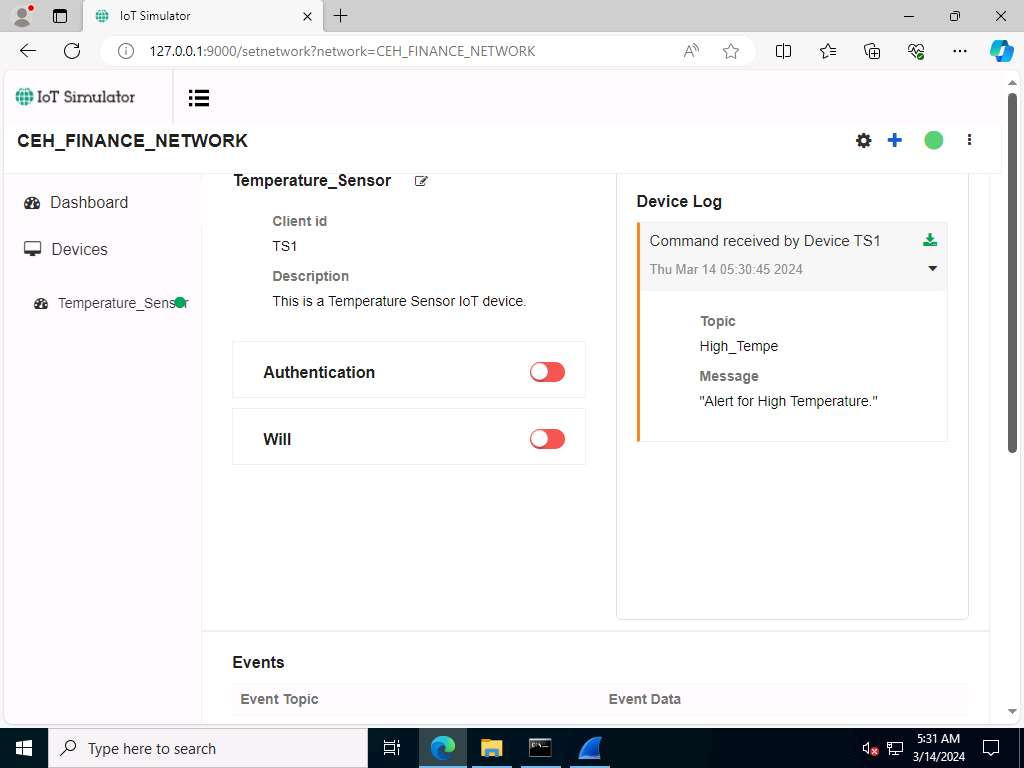This screenshot has height=768, width=1024.
Task: Open split screen icon
Action: (x=783, y=51)
